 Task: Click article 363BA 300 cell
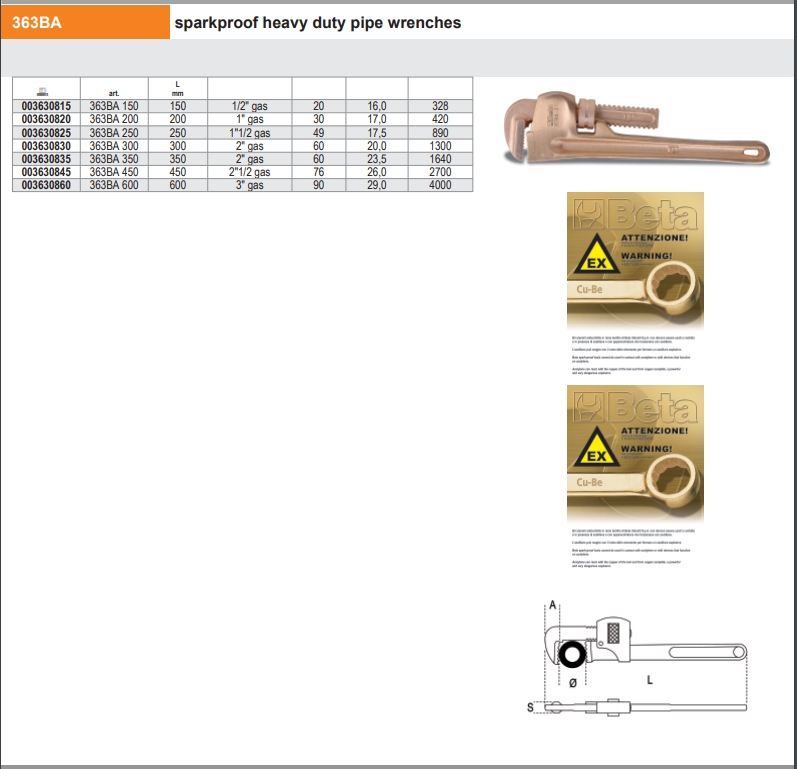coord(114,146)
